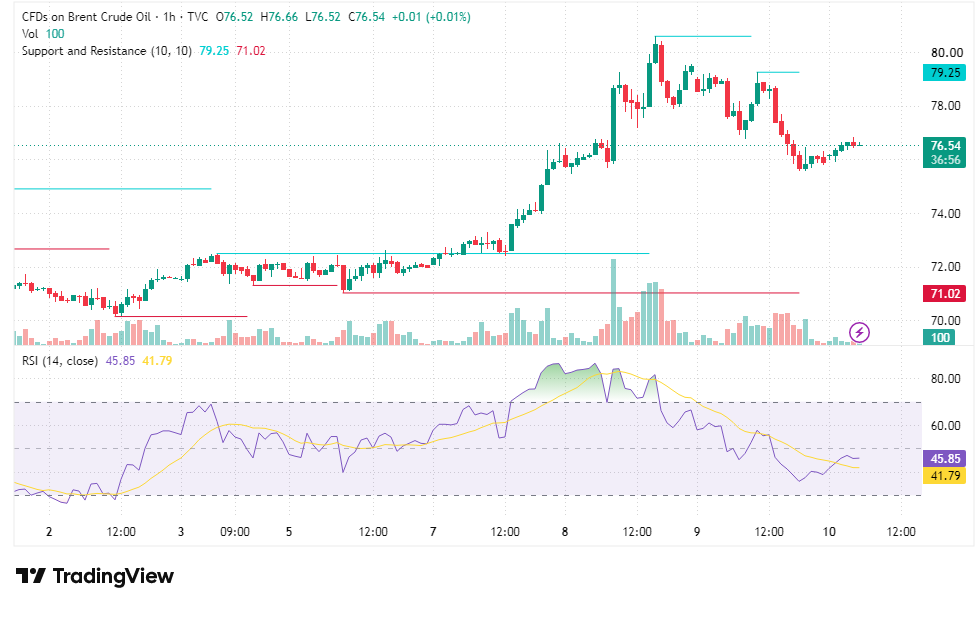The height and width of the screenshot is (631, 980).
Task: Click the yellow 41.79 RSI average label
Action: 944,475
